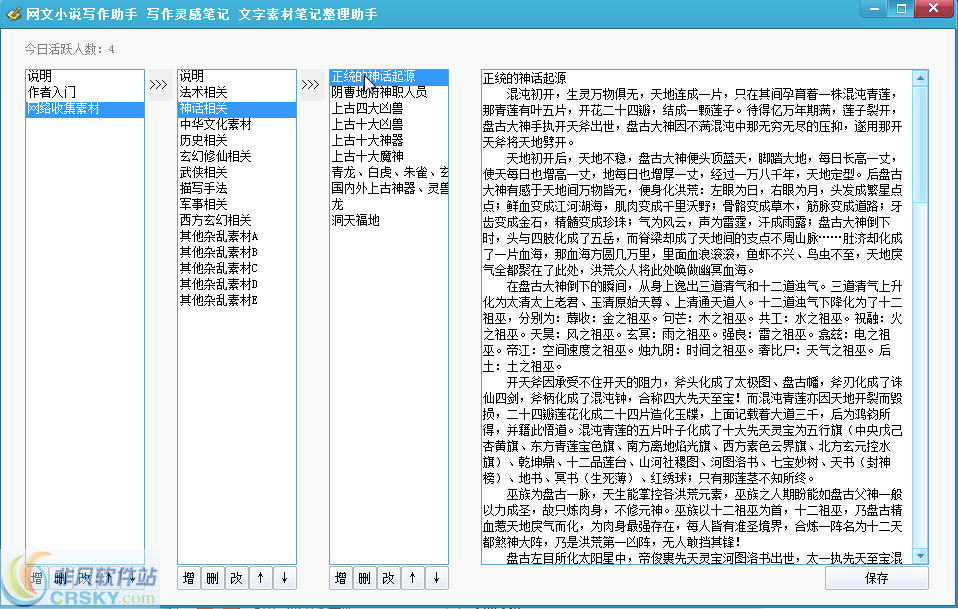Click the pencil app icon in the title bar
The image size is (958, 609).
13,9
